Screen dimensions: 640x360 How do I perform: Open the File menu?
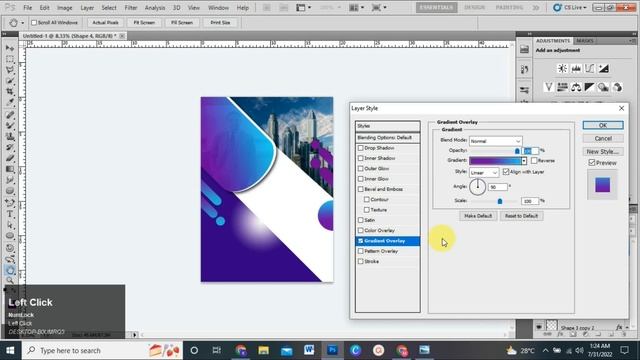pos(27,8)
